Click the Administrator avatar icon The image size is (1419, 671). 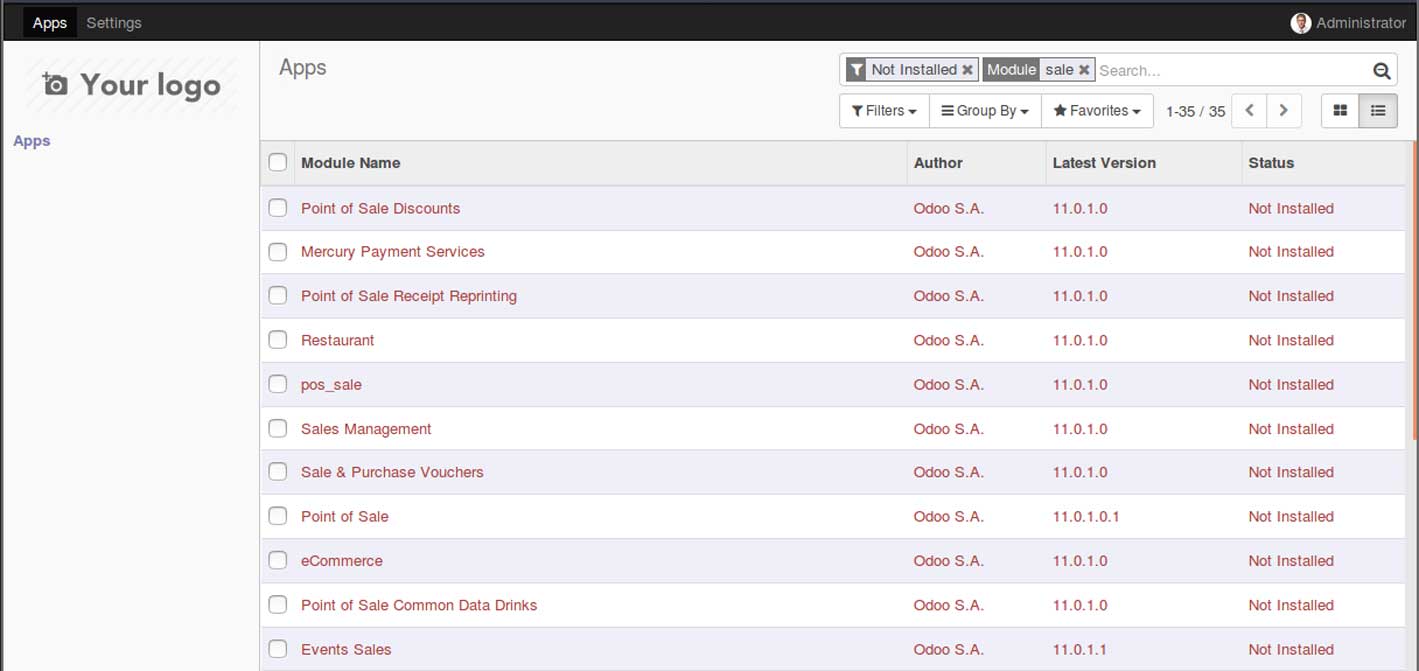click(1300, 23)
